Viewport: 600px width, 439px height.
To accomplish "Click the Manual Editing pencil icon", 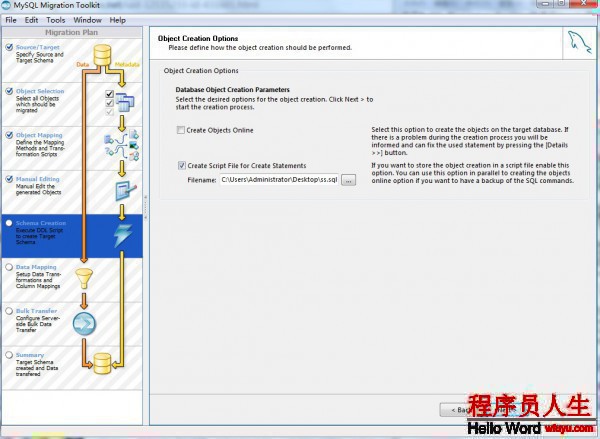I will pyautogui.click(x=126, y=191).
